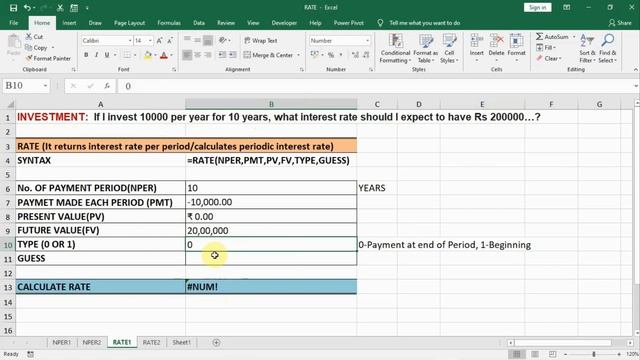Open the Power Pivot tab
This screenshot has width=640, height=360.
(x=349, y=23)
